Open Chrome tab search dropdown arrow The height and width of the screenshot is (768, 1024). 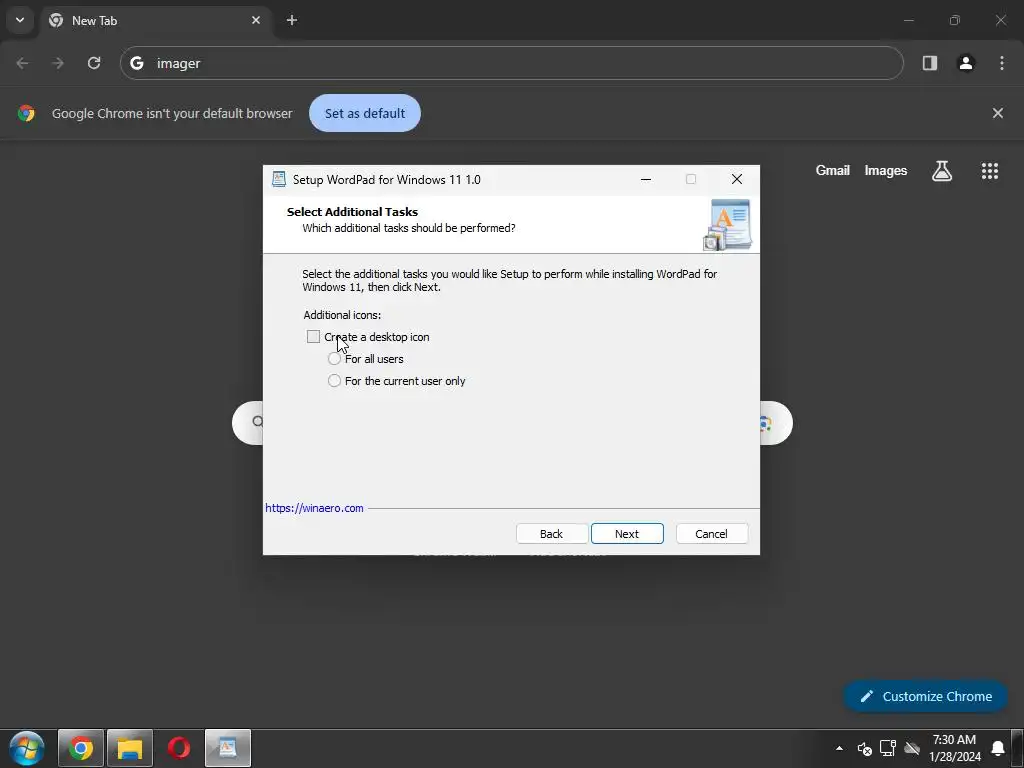20,20
